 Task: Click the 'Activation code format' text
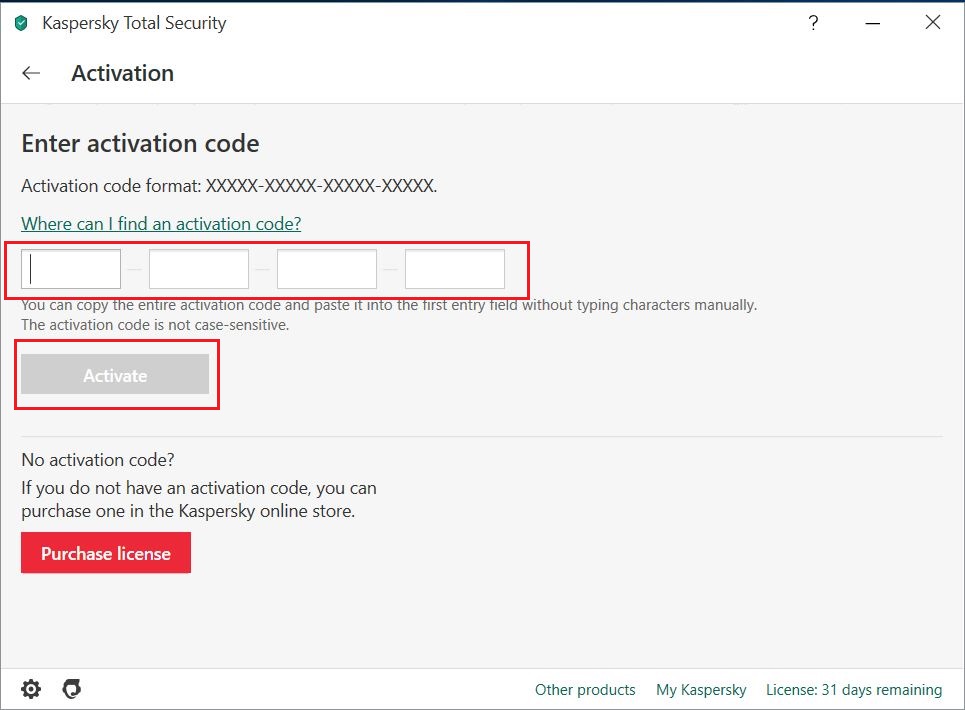(229, 186)
